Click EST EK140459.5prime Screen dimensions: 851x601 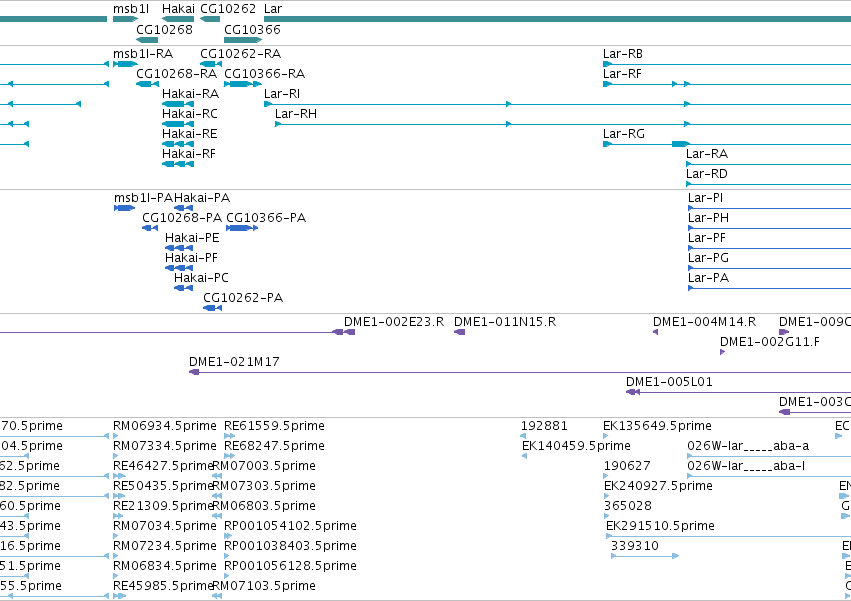[576, 447]
